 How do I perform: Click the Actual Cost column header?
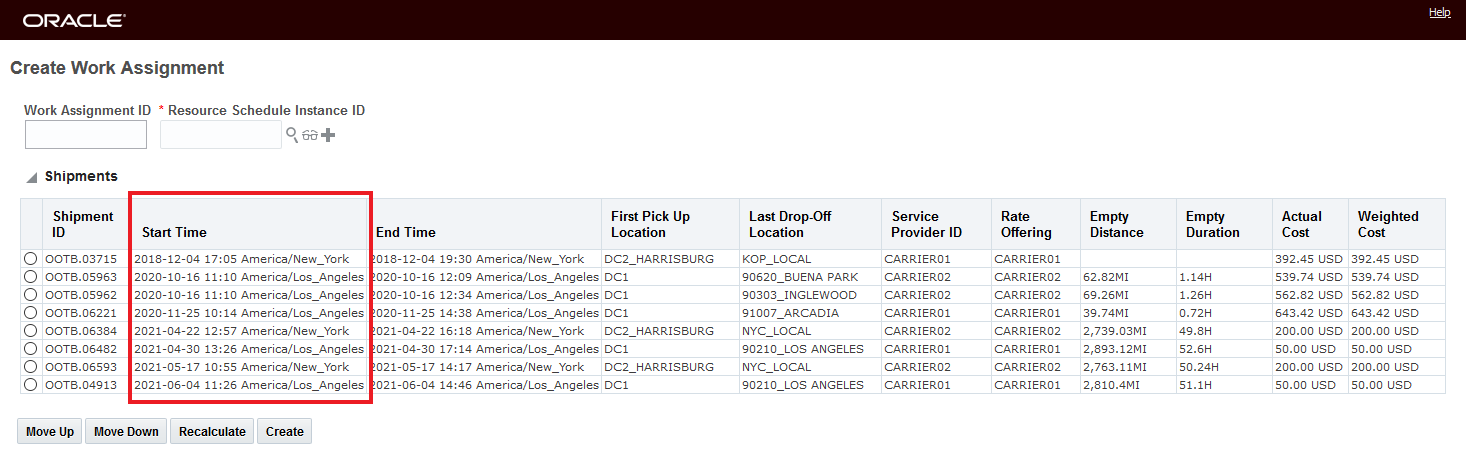click(x=1301, y=224)
